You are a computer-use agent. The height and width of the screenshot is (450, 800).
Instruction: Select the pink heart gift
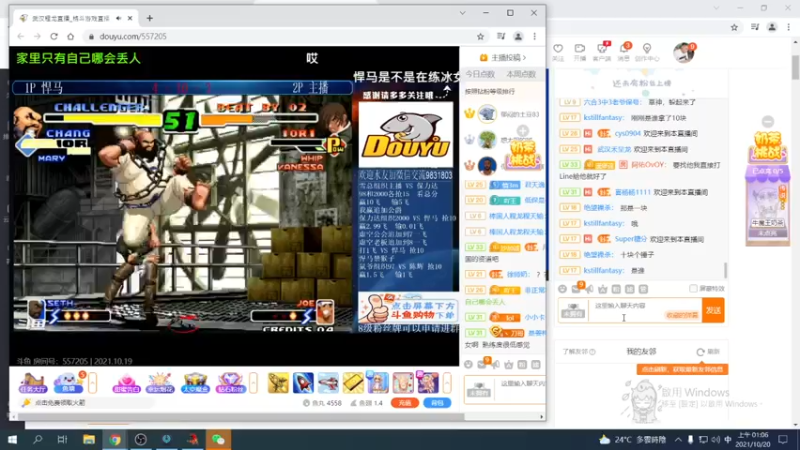point(126,382)
